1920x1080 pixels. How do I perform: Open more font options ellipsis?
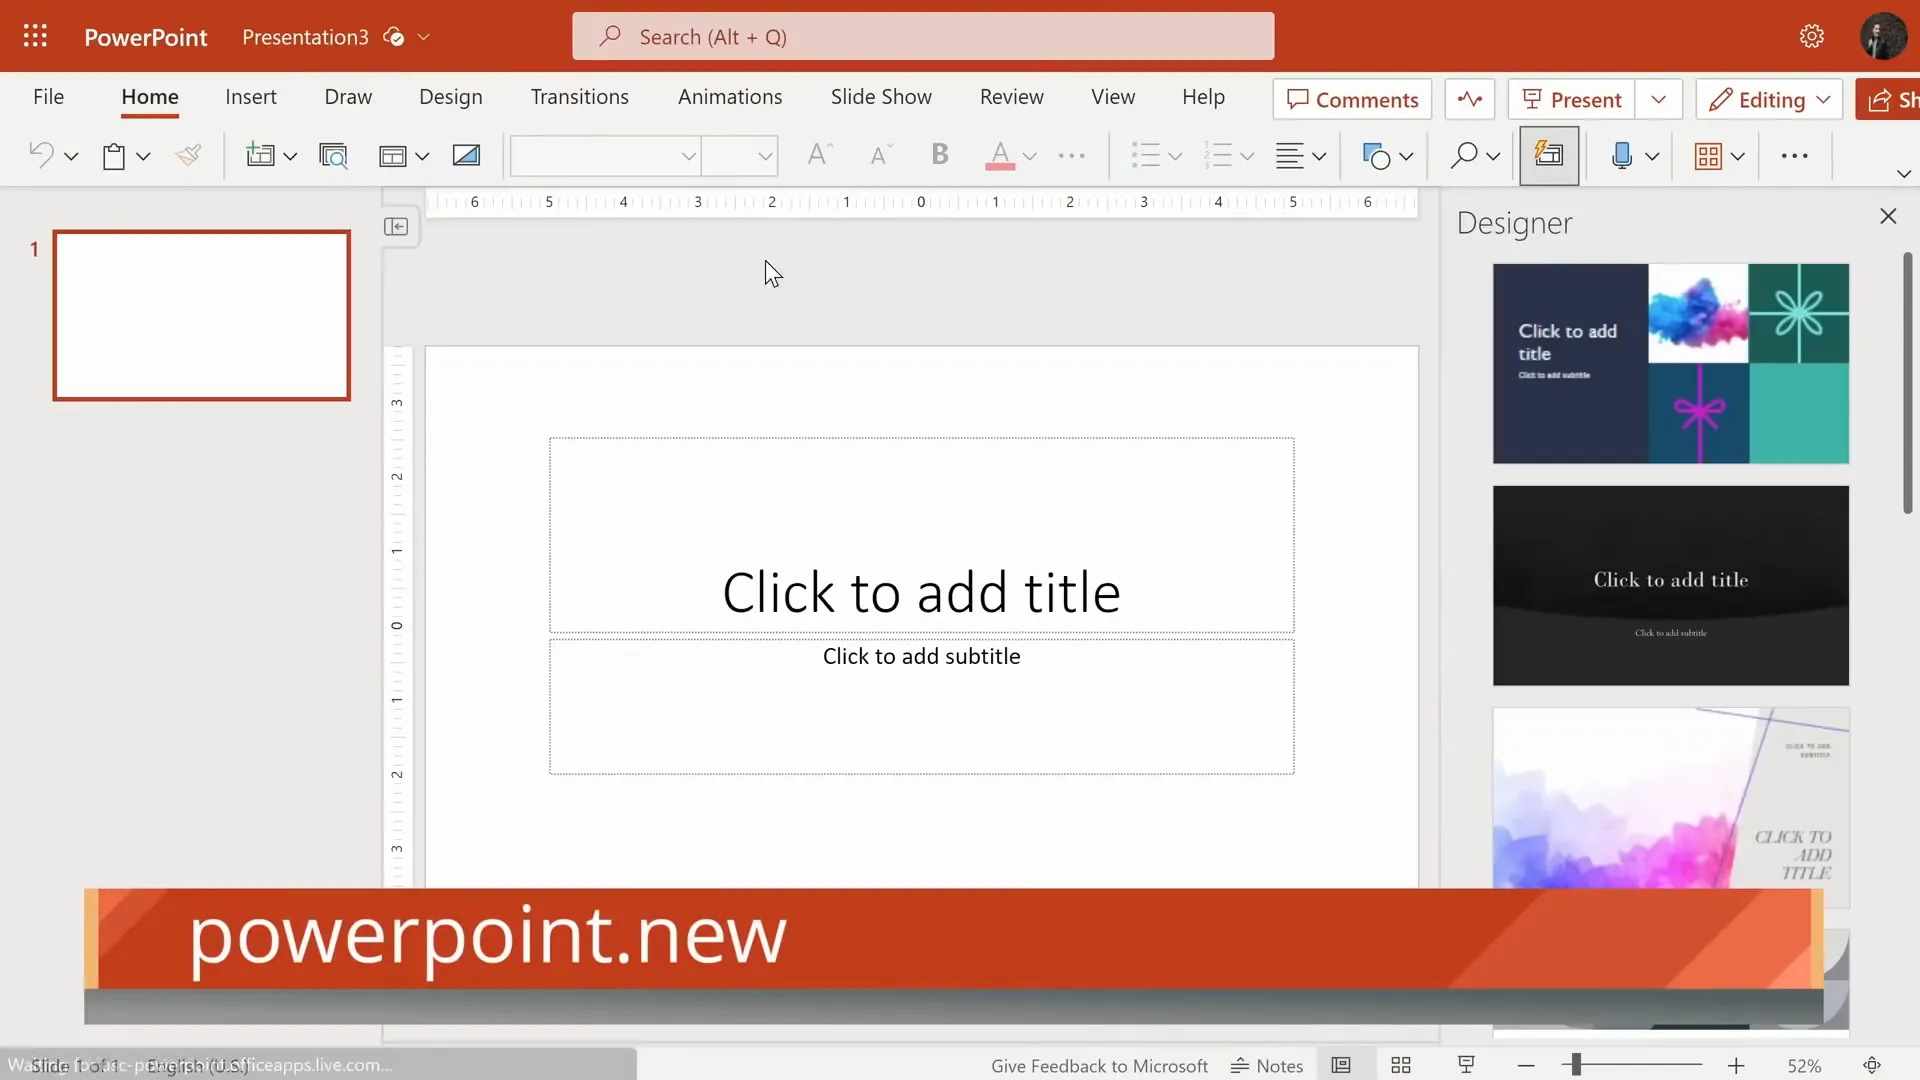point(1071,155)
